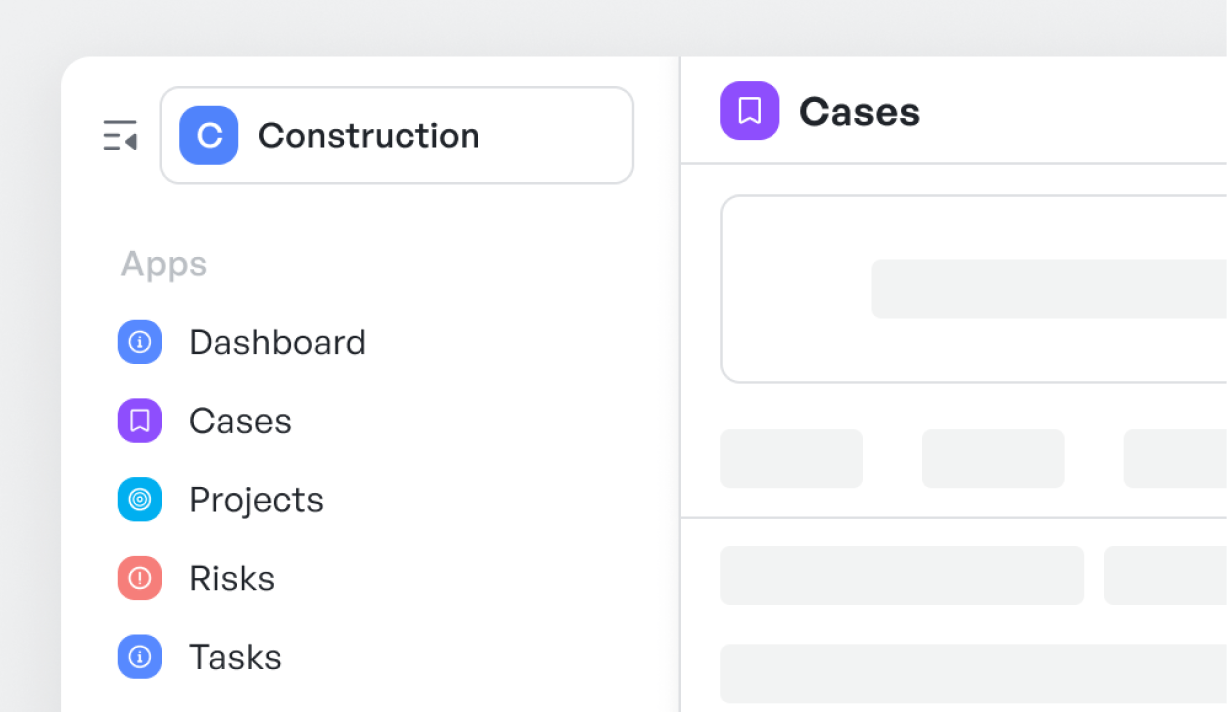Click the Risks warning icon
Screen dimensions: 1227x712
point(139,578)
